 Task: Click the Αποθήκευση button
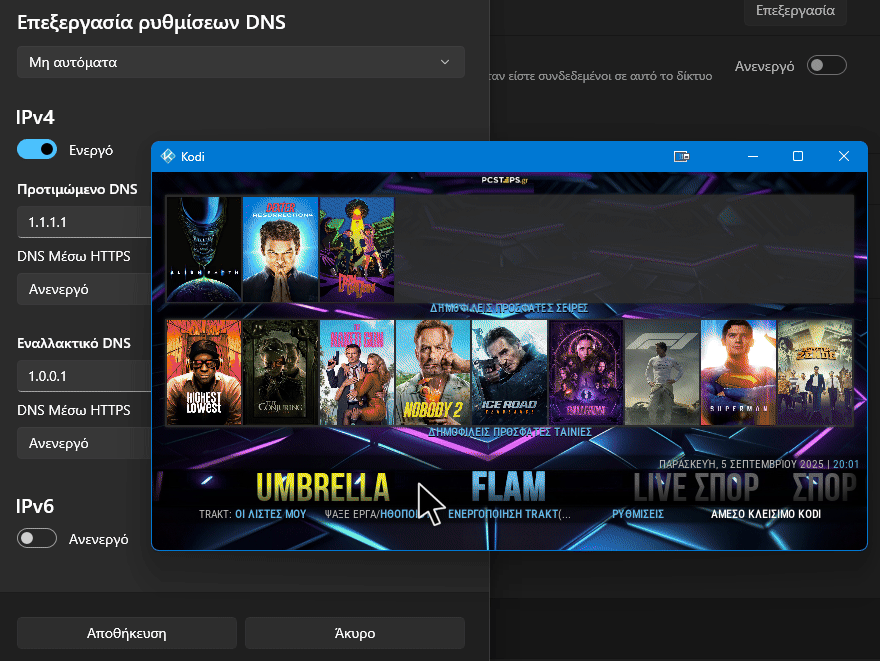(x=127, y=634)
